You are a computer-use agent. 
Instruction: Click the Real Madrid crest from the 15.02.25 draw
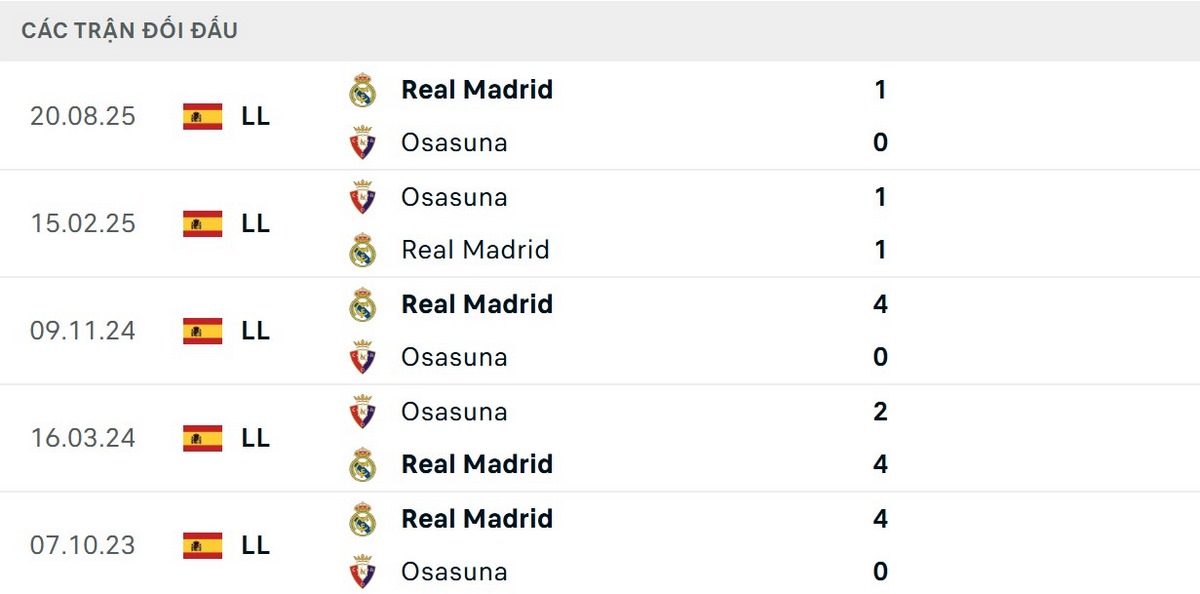[362, 250]
